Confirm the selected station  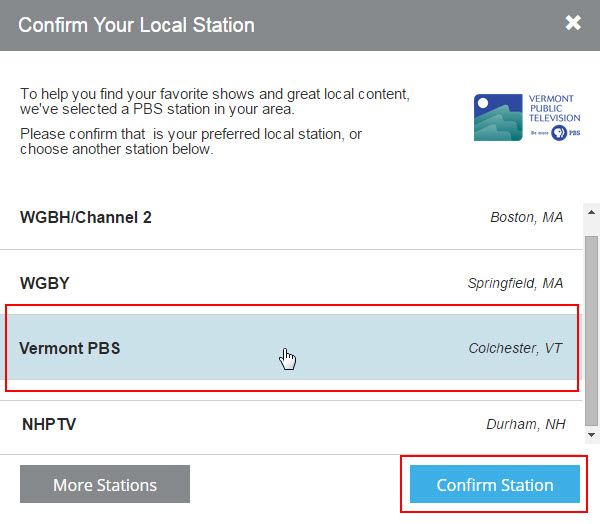point(495,484)
